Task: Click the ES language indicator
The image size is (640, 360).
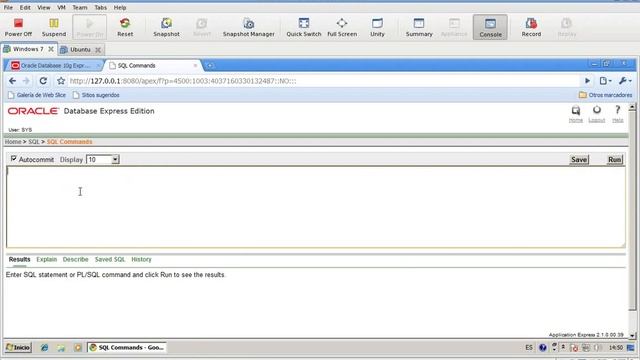Action: [x=529, y=347]
